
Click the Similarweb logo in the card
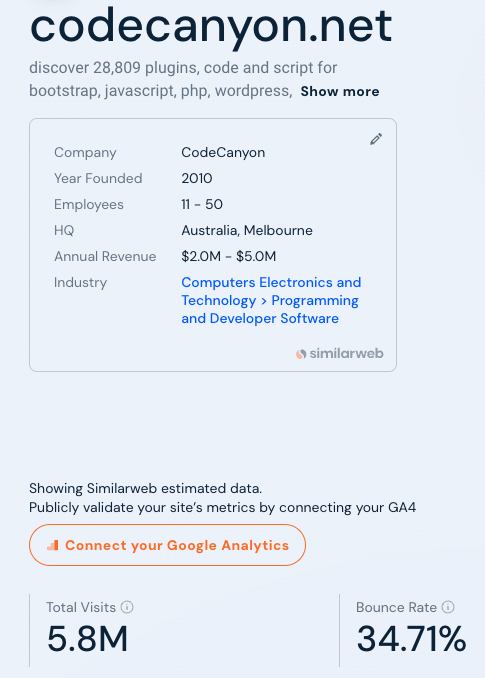pyautogui.click(x=340, y=354)
